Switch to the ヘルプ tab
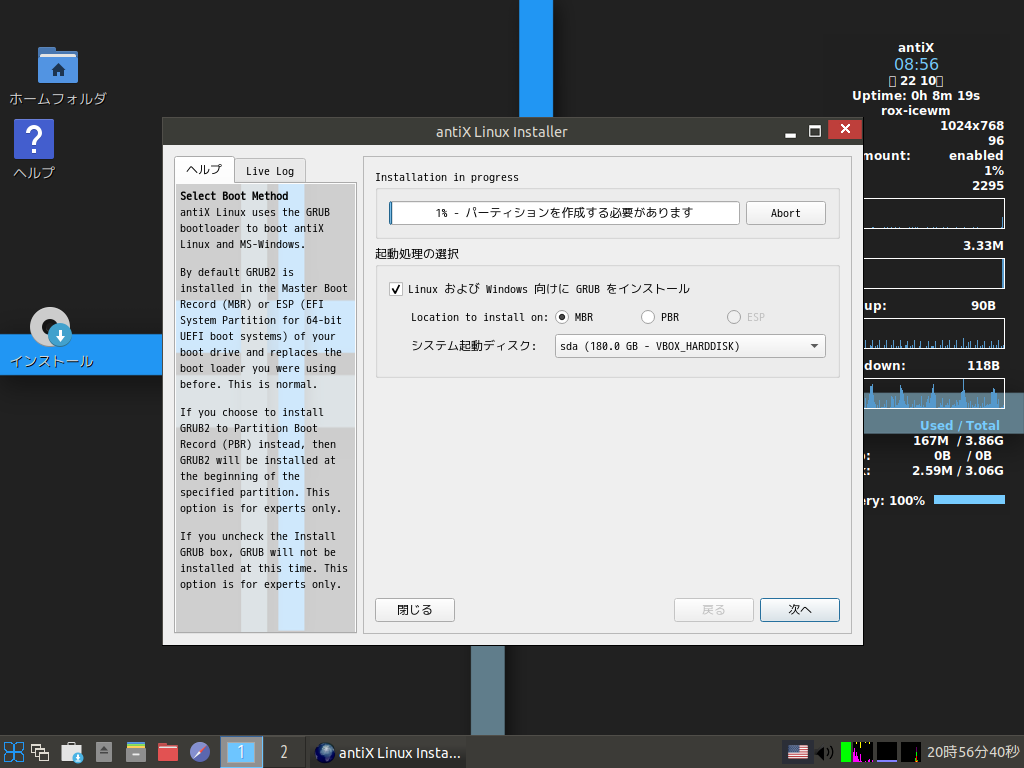This screenshot has height=768, width=1024. click(204, 170)
